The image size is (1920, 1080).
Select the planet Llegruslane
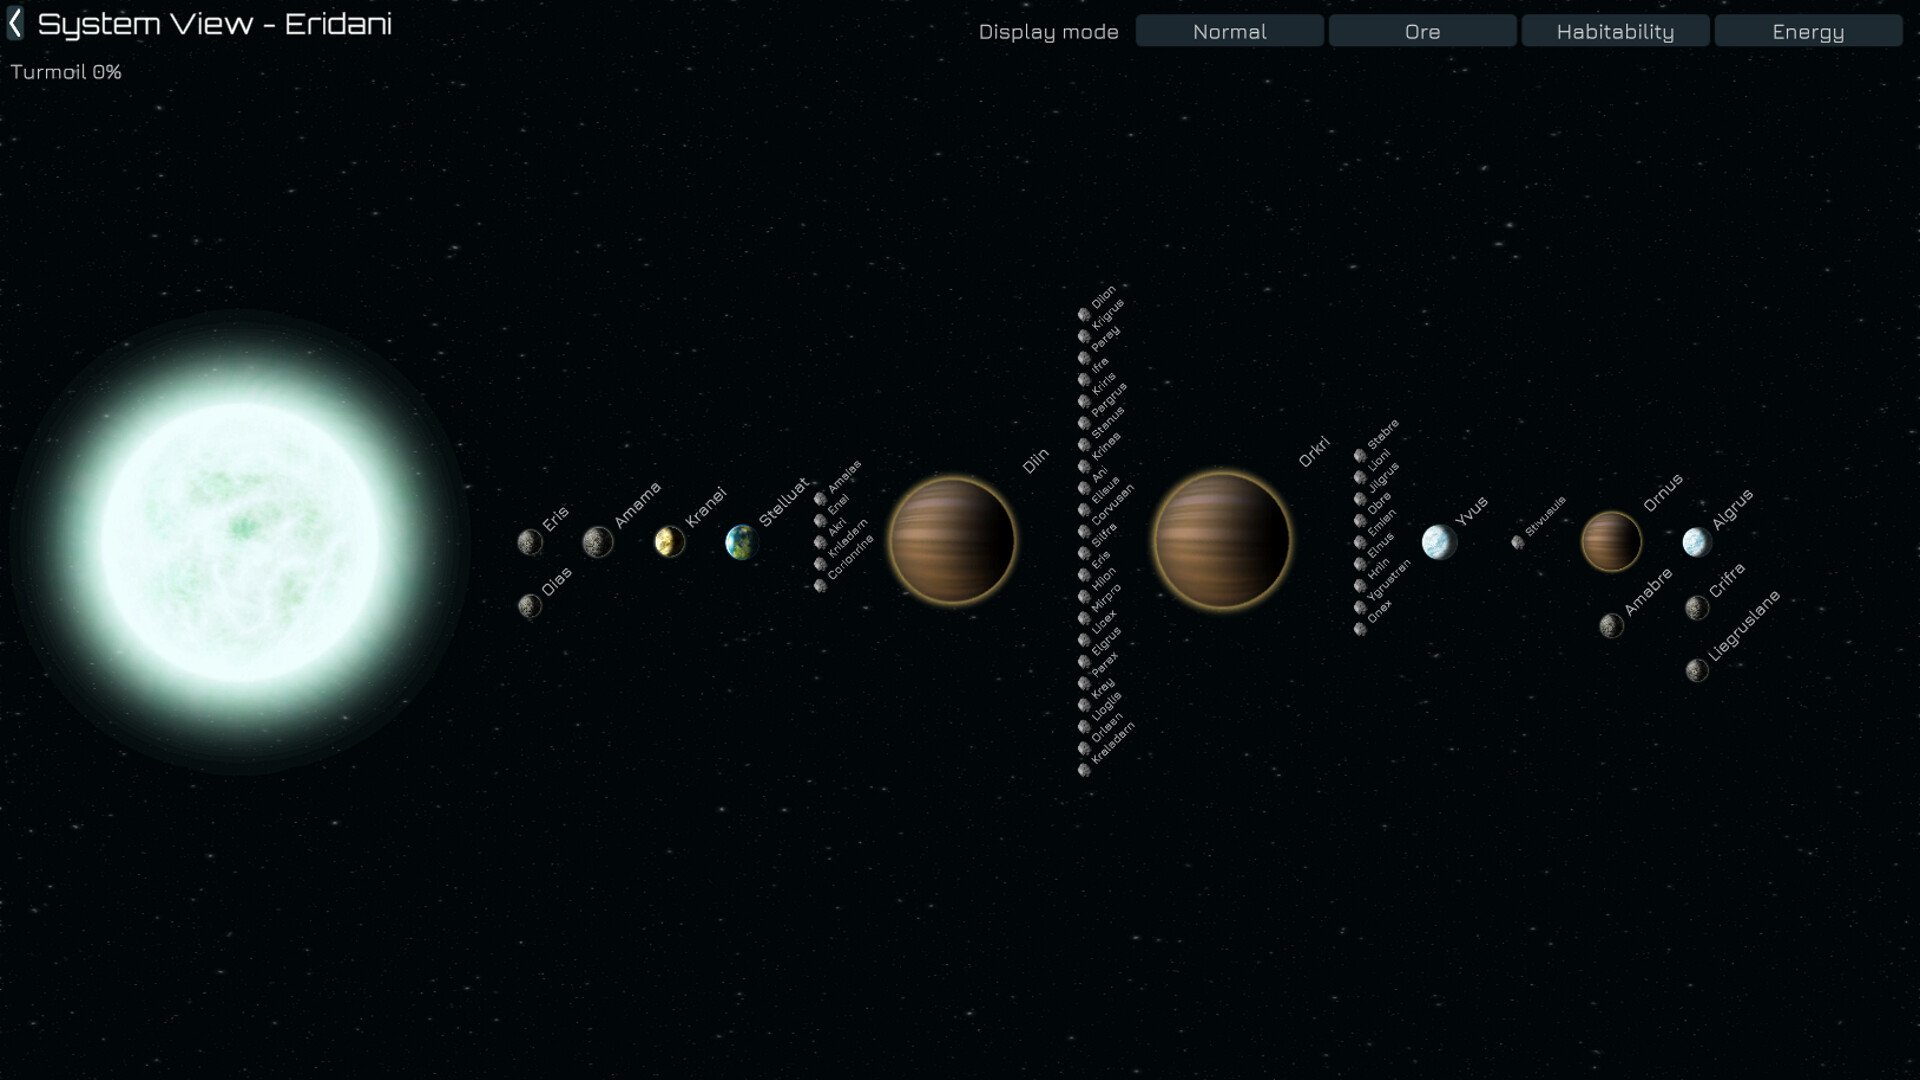[x=1697, y=671]
